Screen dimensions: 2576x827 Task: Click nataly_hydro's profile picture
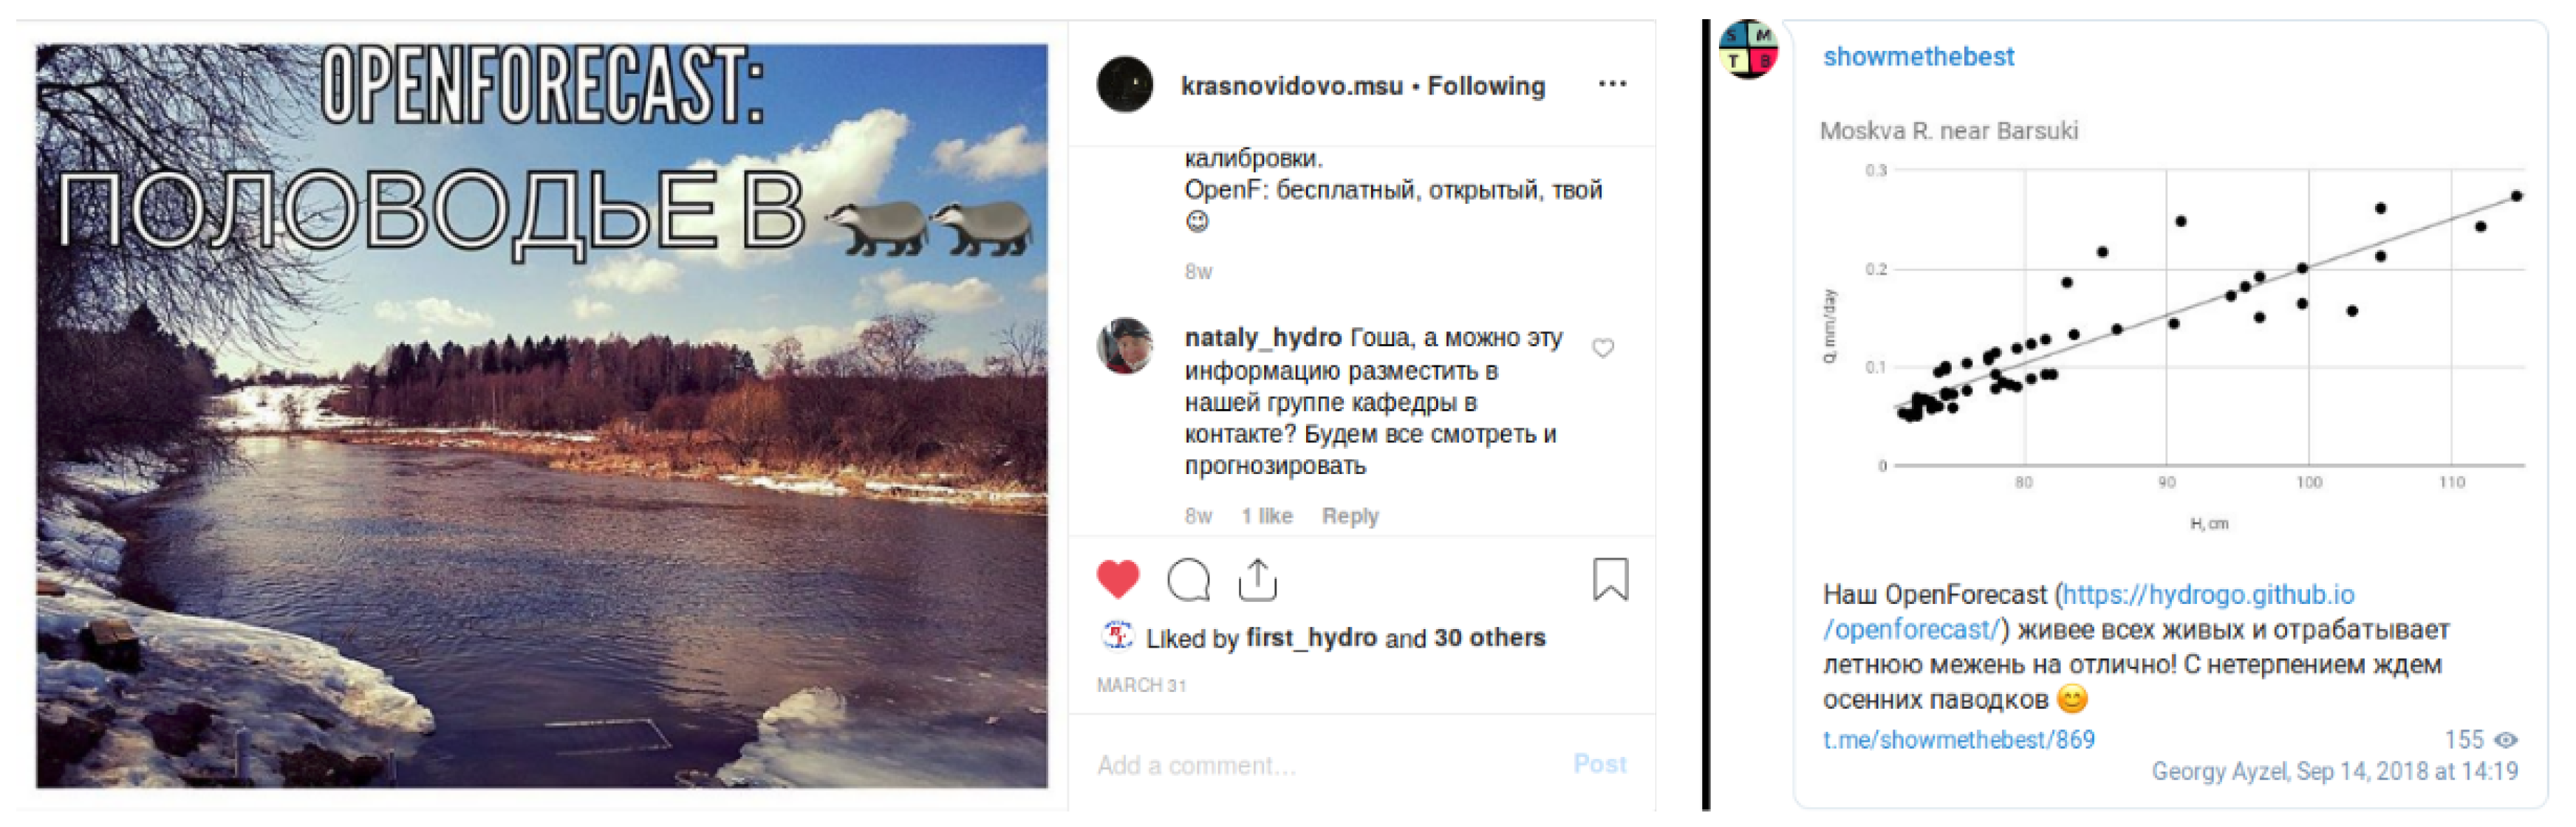1125,346
